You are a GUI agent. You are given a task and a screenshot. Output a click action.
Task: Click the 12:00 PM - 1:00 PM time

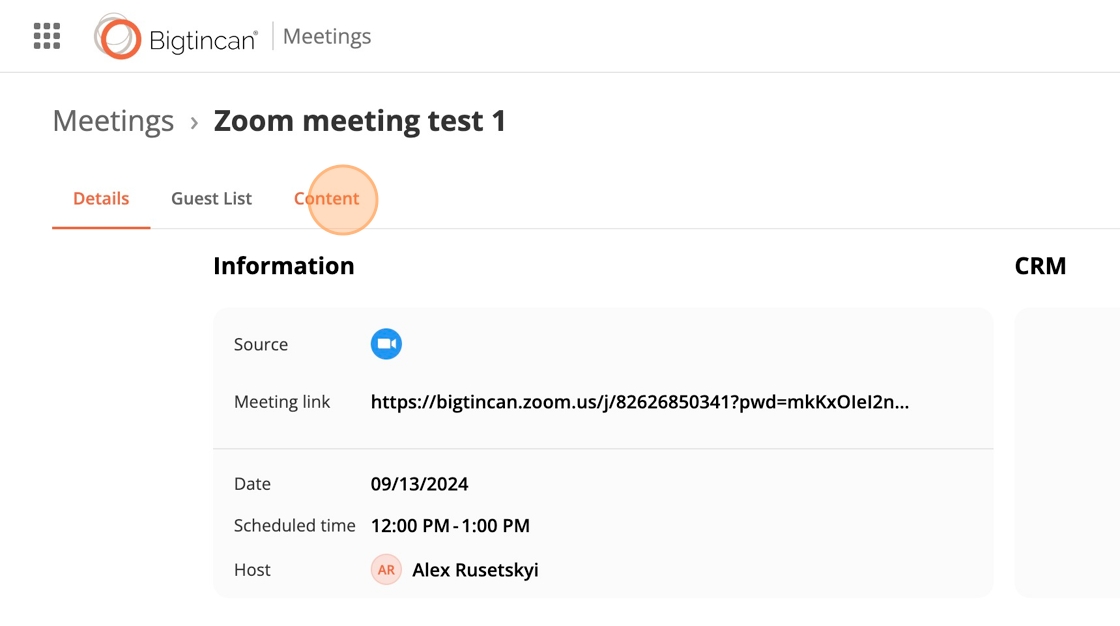pos(450,526)
